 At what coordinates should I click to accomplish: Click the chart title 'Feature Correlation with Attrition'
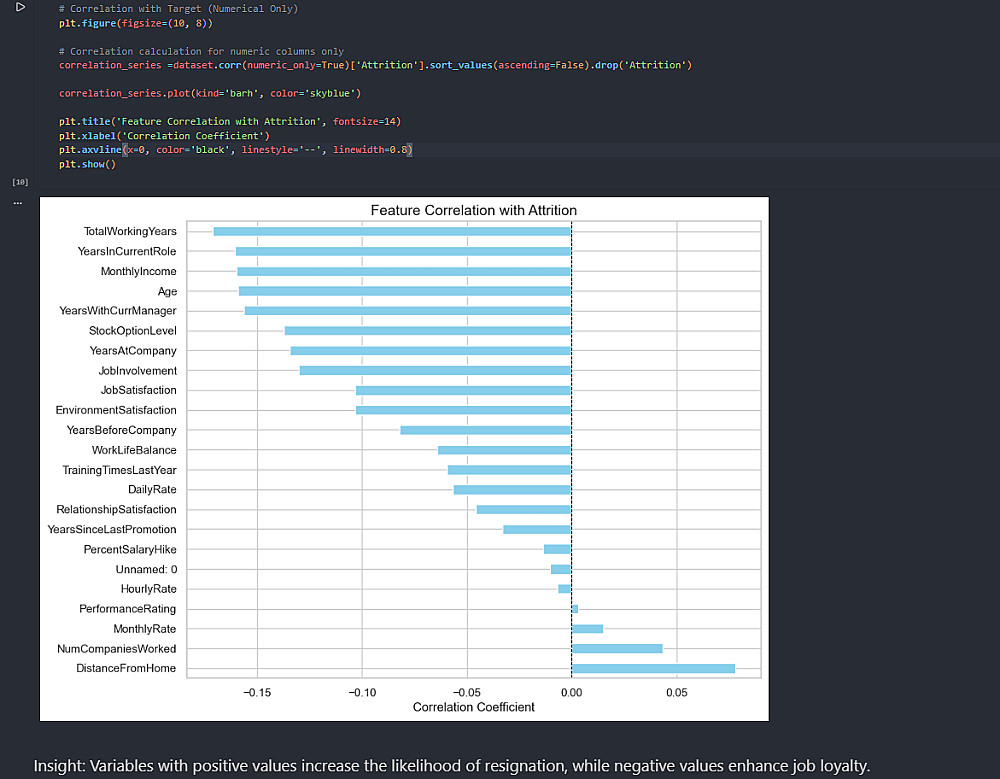click(473, 211)
